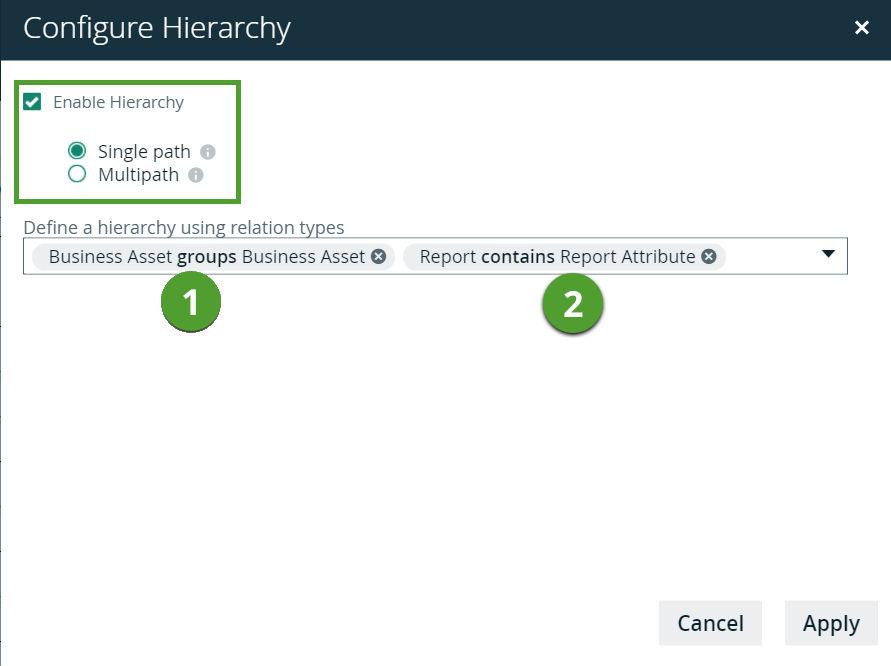The width and height of the screenshot is (891, 666).
Task: Expand the relation types dropdown arrow
Action: click(828, 254)
